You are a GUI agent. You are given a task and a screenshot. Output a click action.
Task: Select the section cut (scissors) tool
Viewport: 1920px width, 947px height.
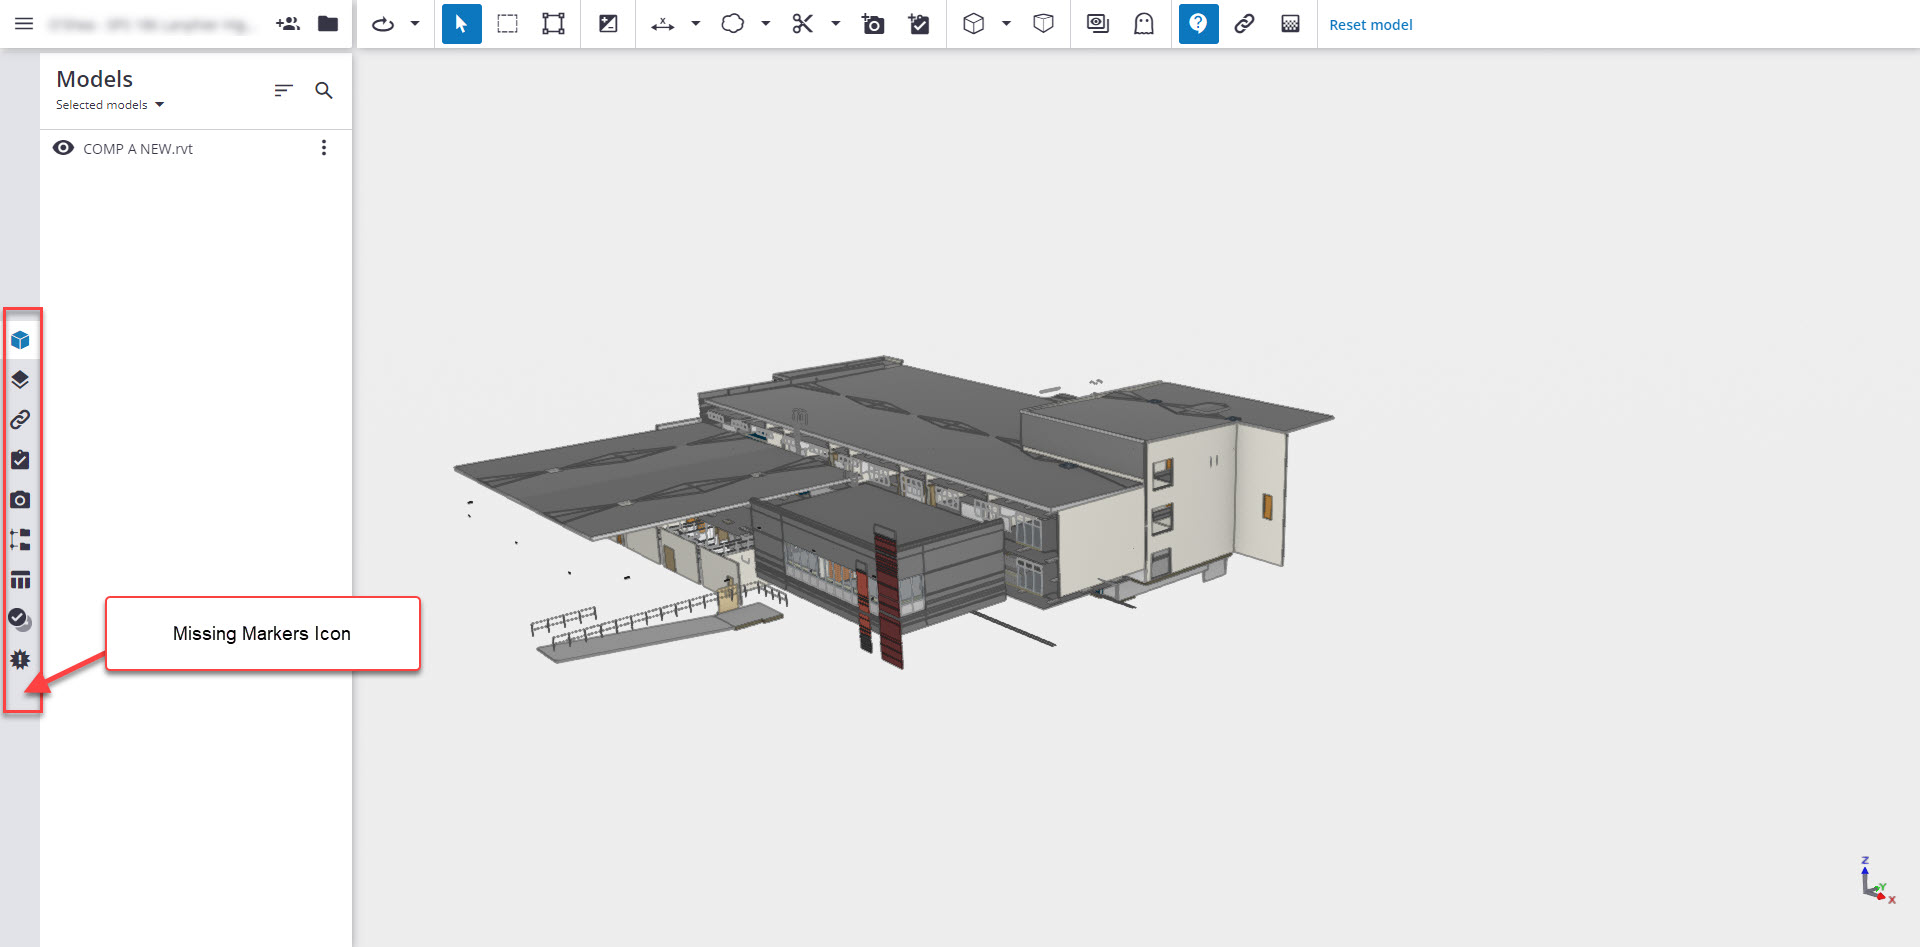(x=803, y=23)
